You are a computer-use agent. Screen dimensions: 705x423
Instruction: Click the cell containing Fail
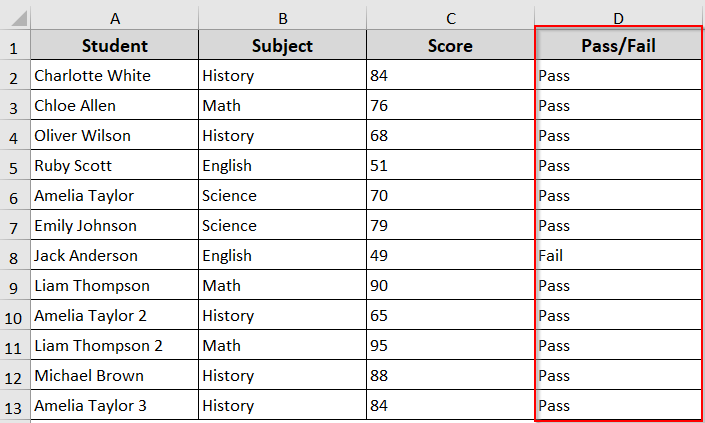pyautogui.click(x=618, y=256)
